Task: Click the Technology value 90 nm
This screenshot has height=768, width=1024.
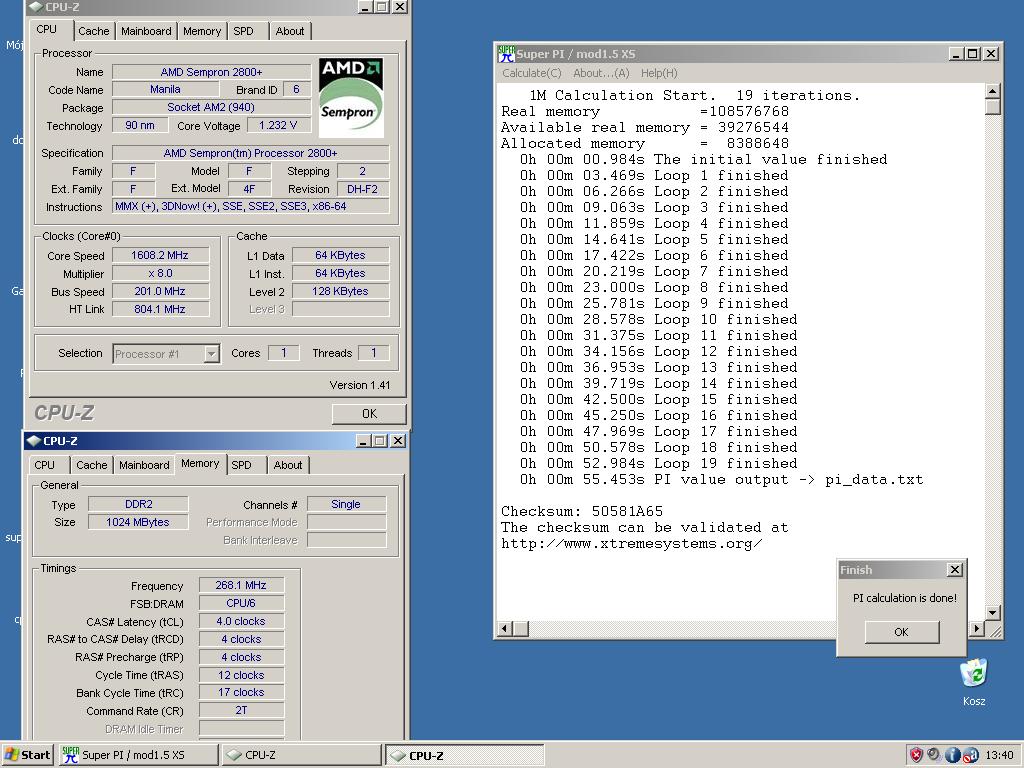Action: pos(140,125)
